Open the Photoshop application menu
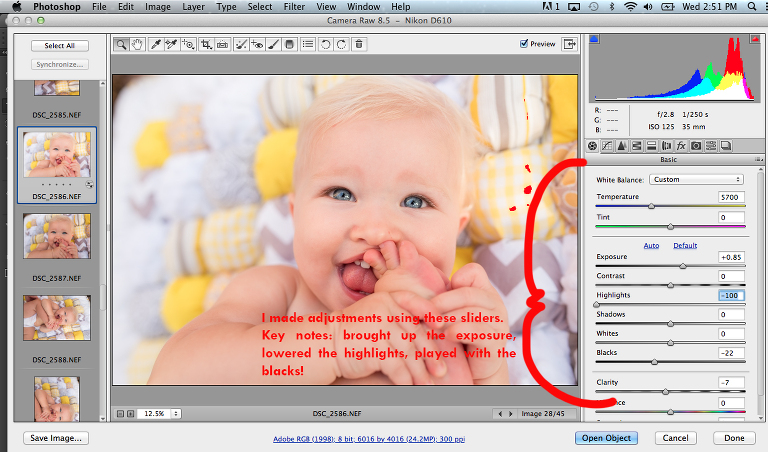 [57, 7]
